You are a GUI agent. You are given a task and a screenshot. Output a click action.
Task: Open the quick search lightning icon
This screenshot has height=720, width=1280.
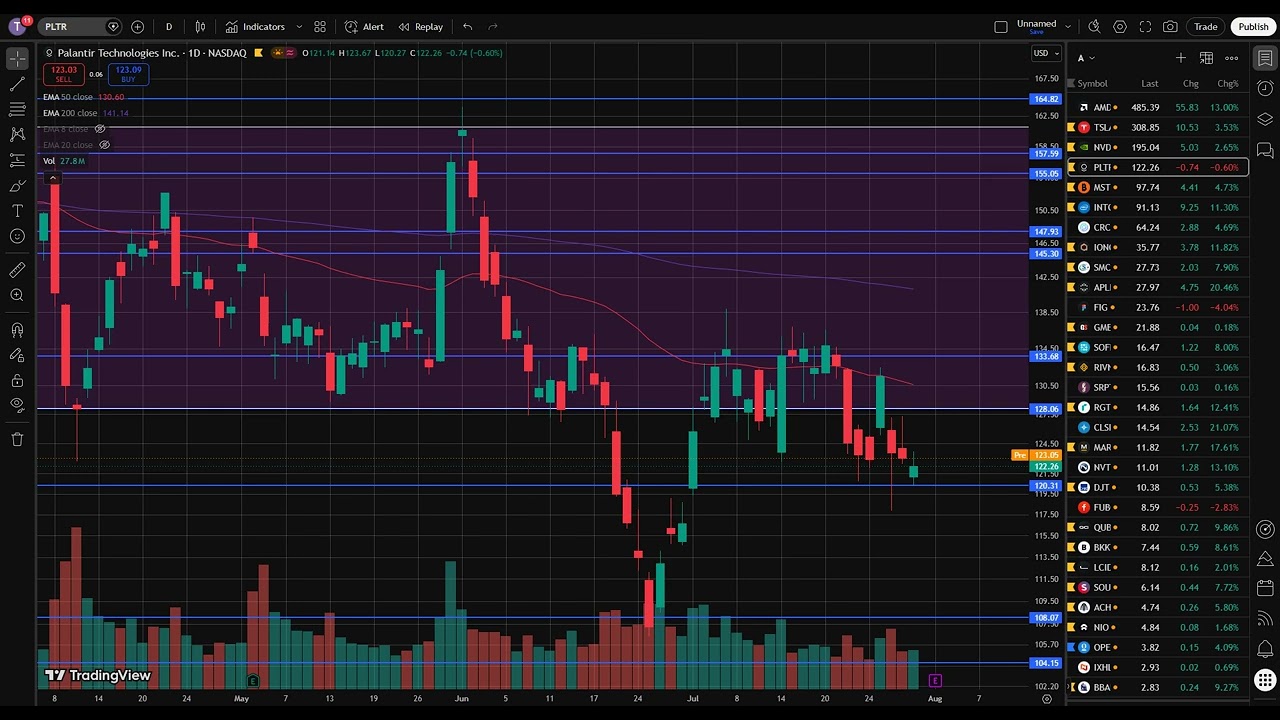[x=1094, y=27]
